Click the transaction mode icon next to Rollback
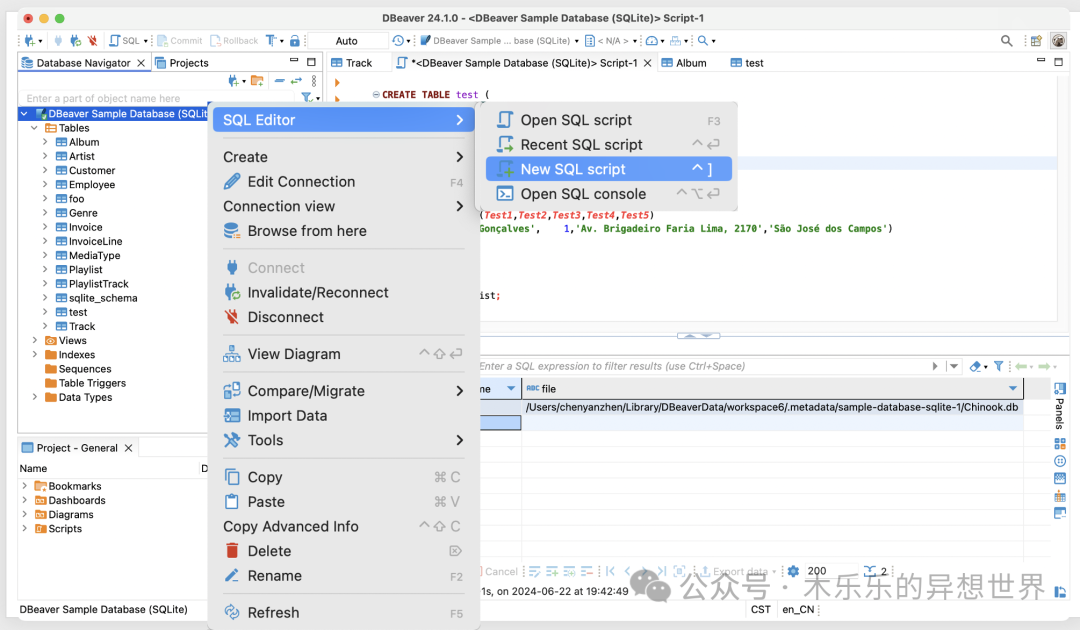This screenshot has height=630, width=1080. click(271, 41)
